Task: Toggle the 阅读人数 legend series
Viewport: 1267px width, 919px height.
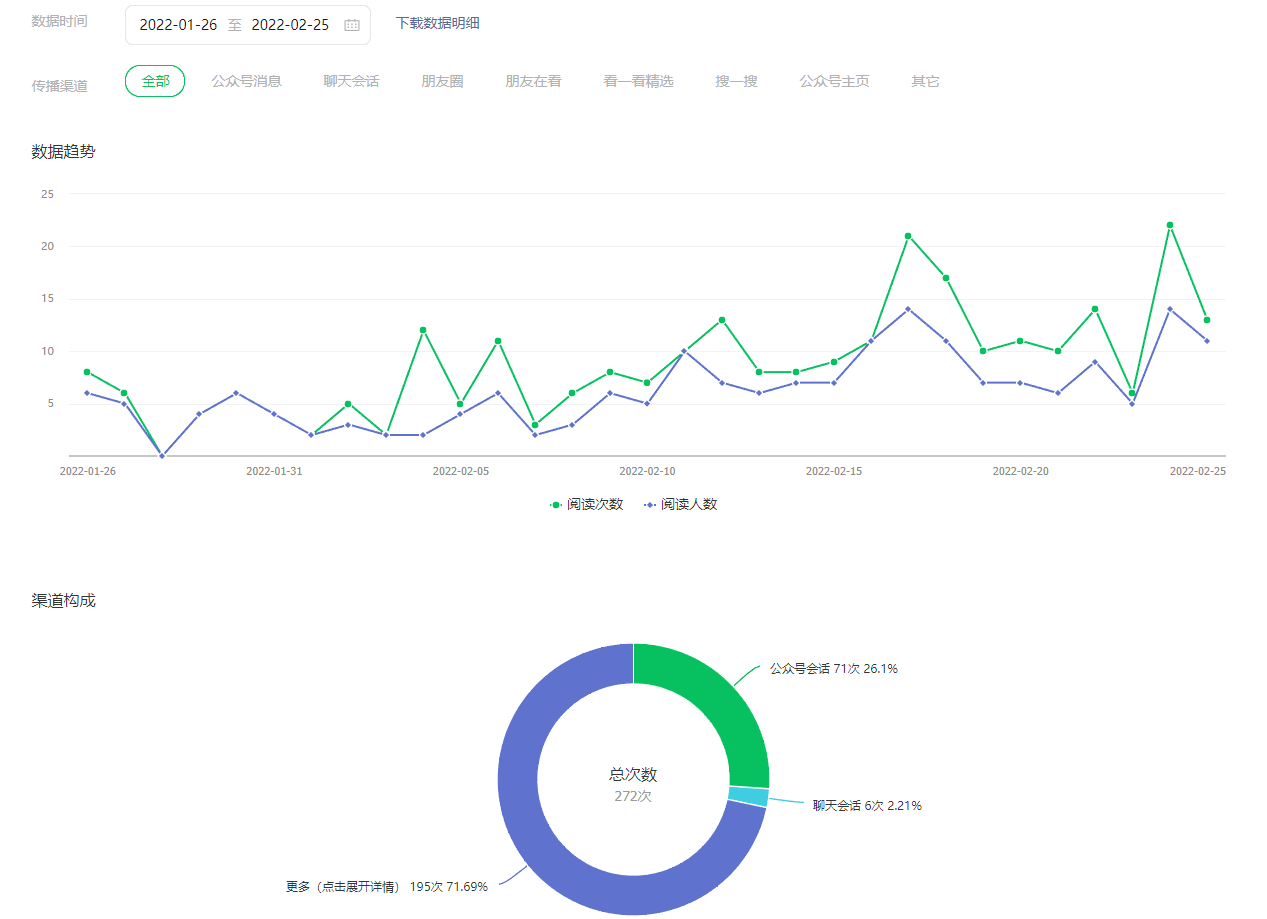Action: (x=681, y=504)
